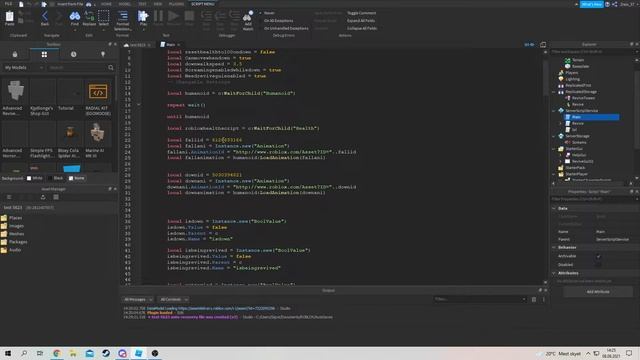Collapse the Data properties section
640x360 pixels.
point(554,208)
